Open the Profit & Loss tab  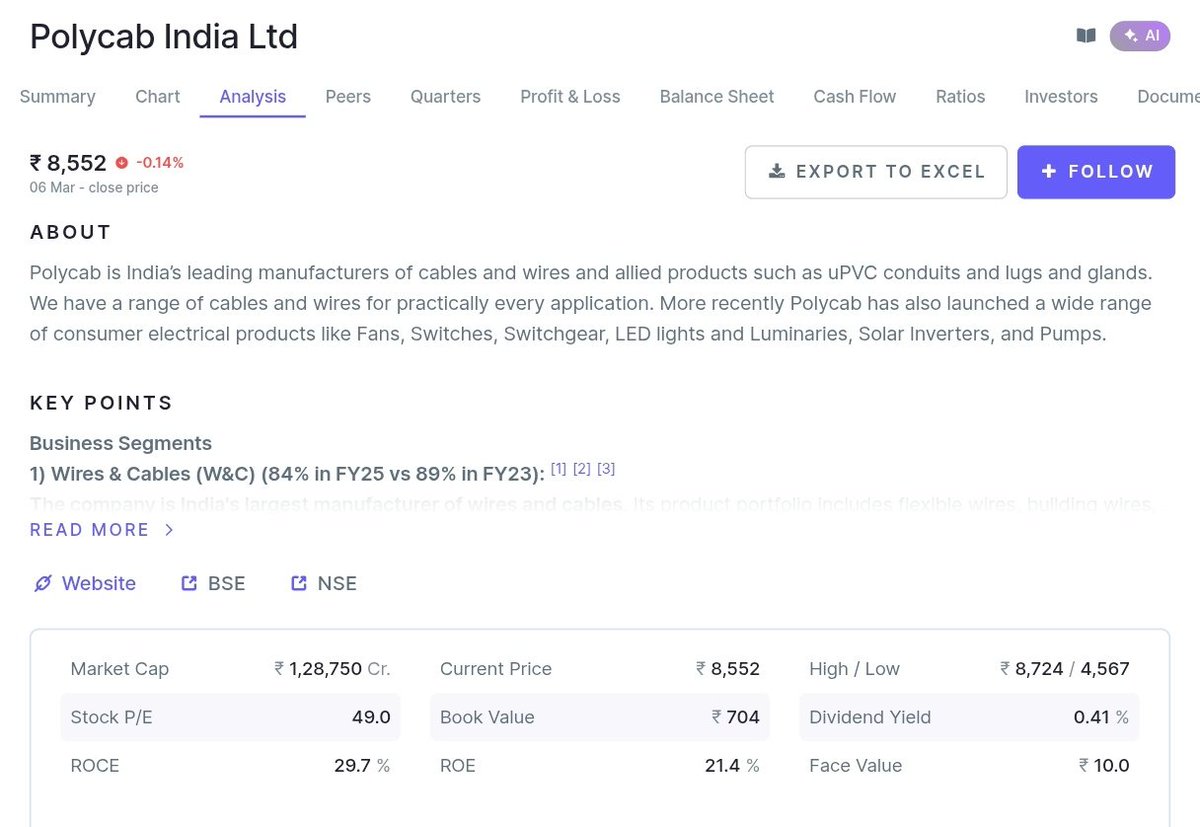[x=570, y=97]
